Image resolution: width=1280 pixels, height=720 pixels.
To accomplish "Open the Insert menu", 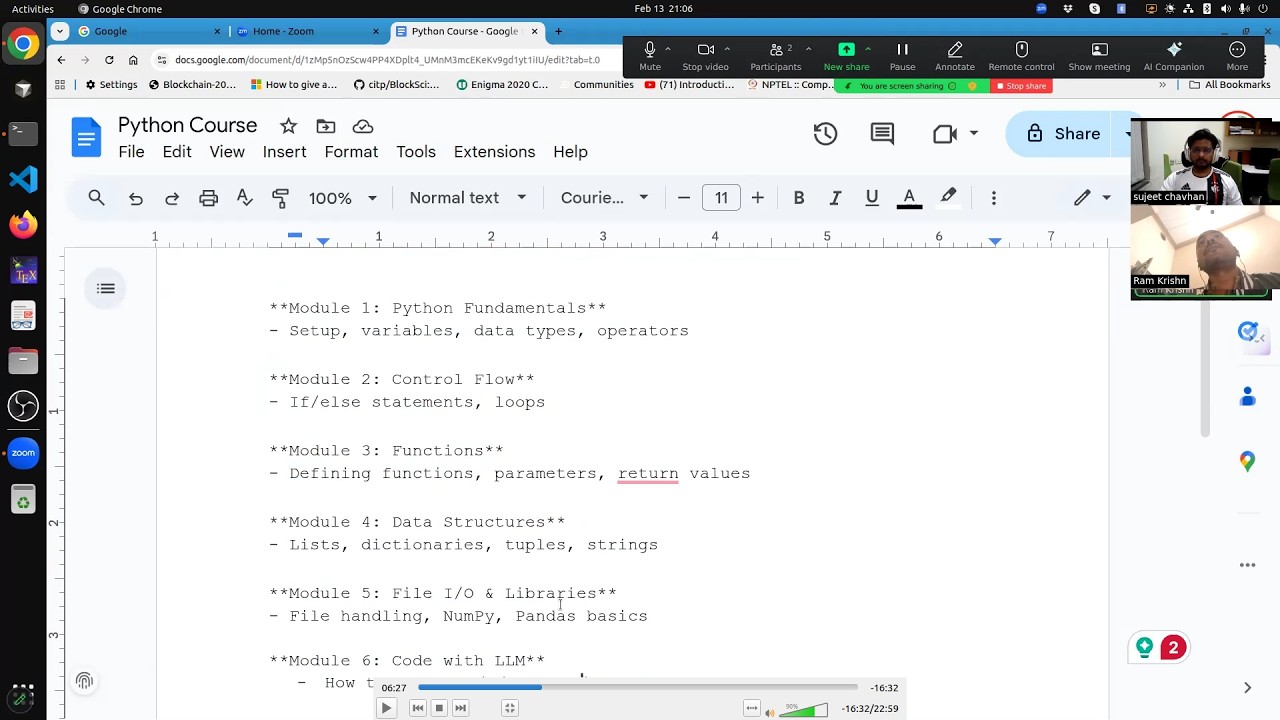I will point(284,152).
